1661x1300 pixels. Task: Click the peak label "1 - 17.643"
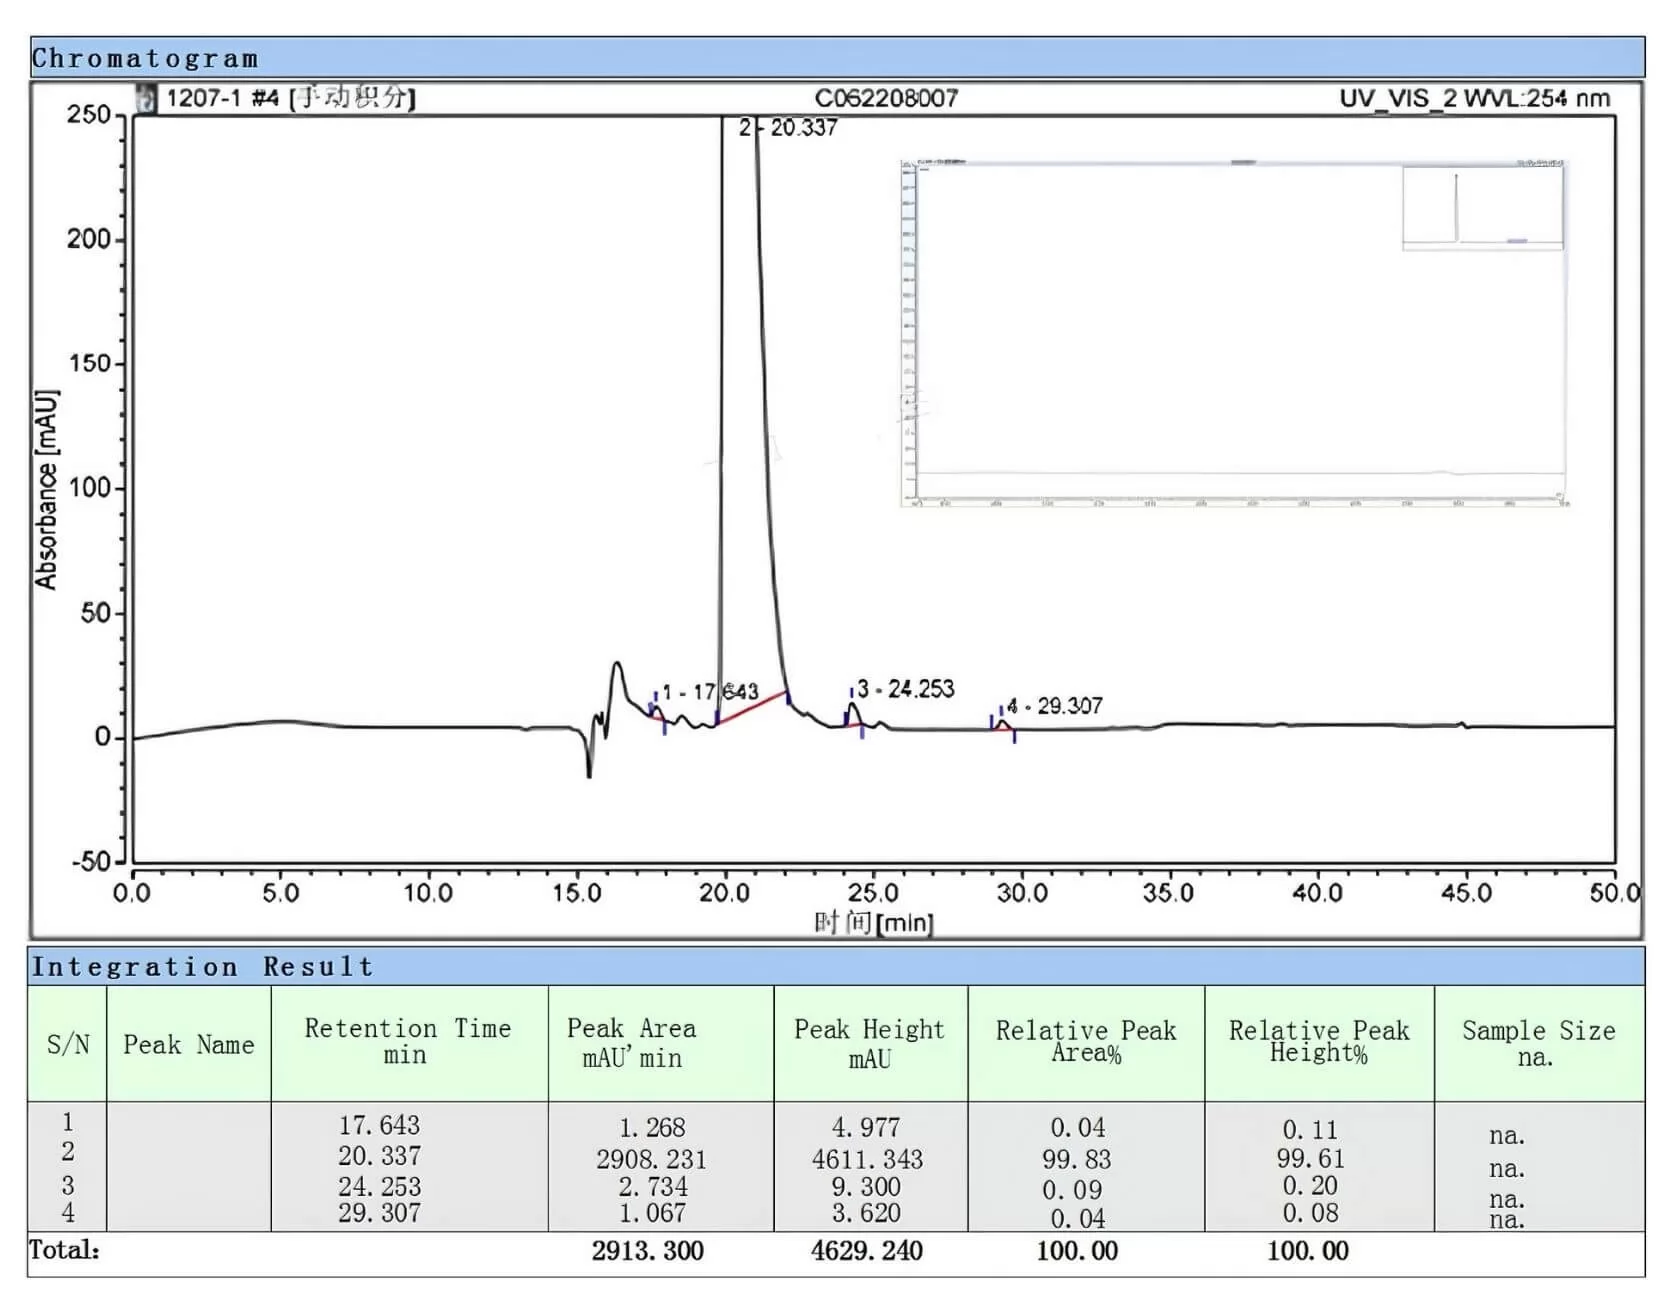coord(710,692)
